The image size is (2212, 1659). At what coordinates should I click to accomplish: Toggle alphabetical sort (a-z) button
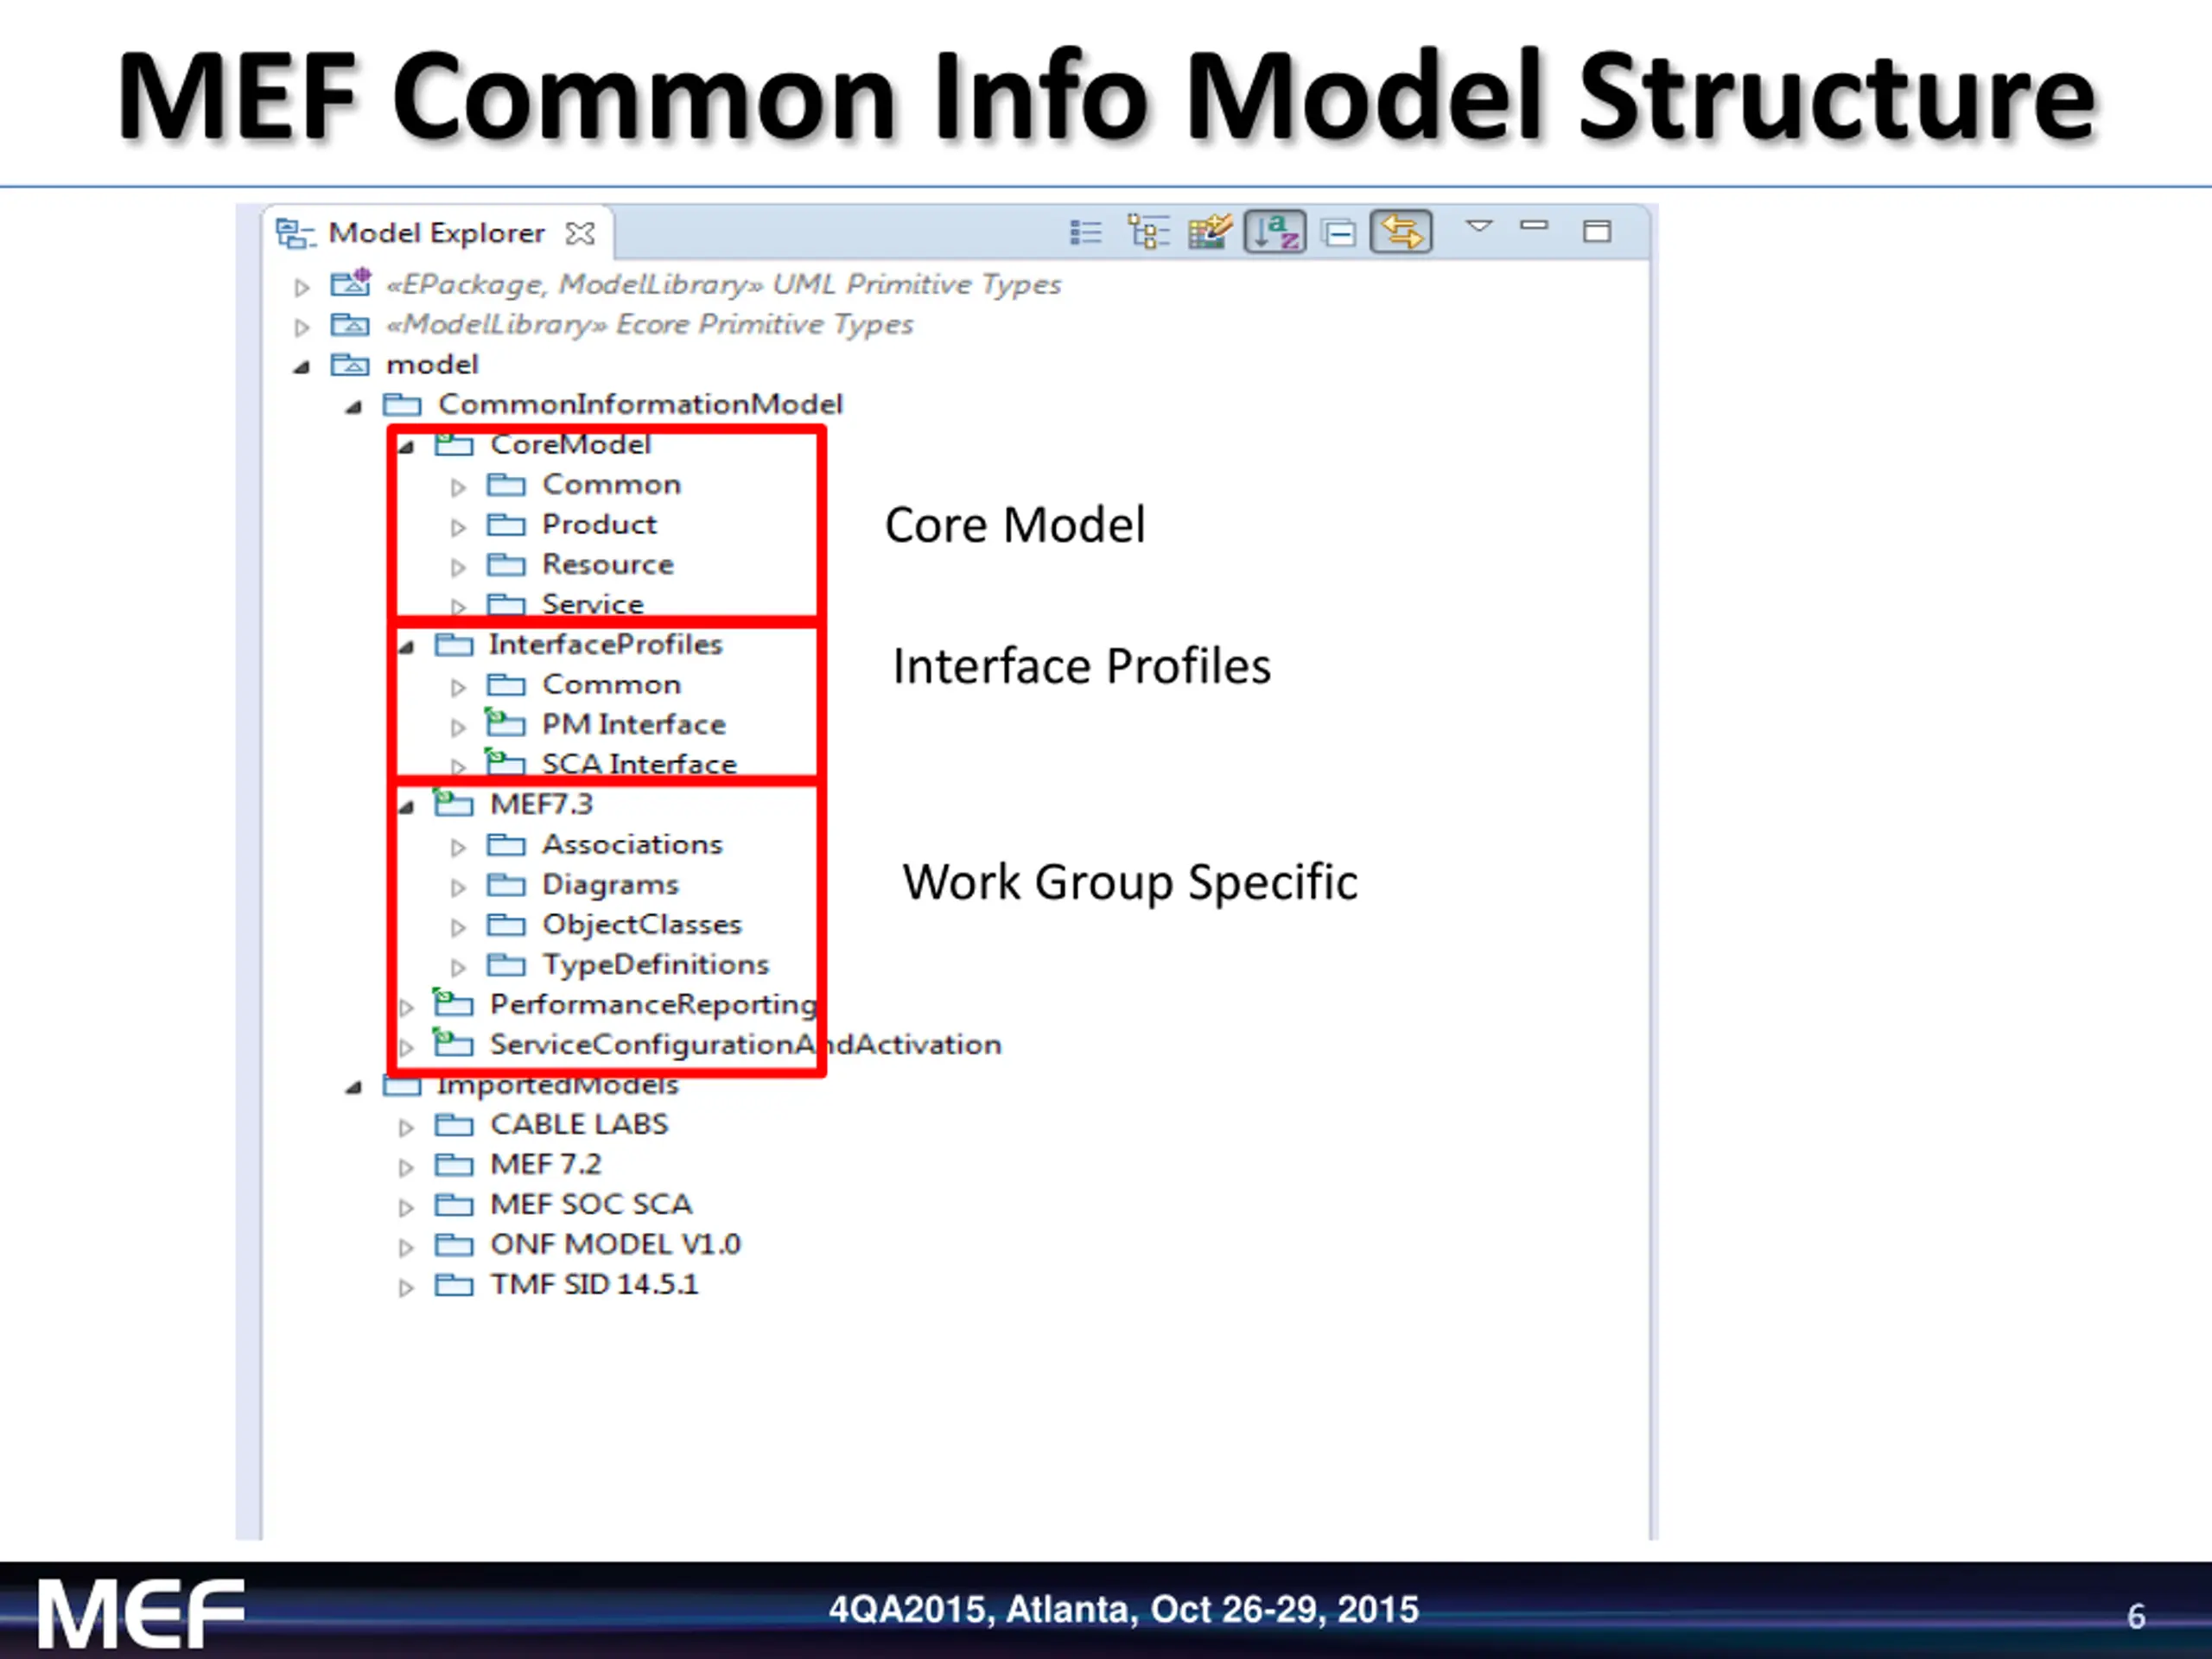pyautogui.click(x=1275, y=232)
